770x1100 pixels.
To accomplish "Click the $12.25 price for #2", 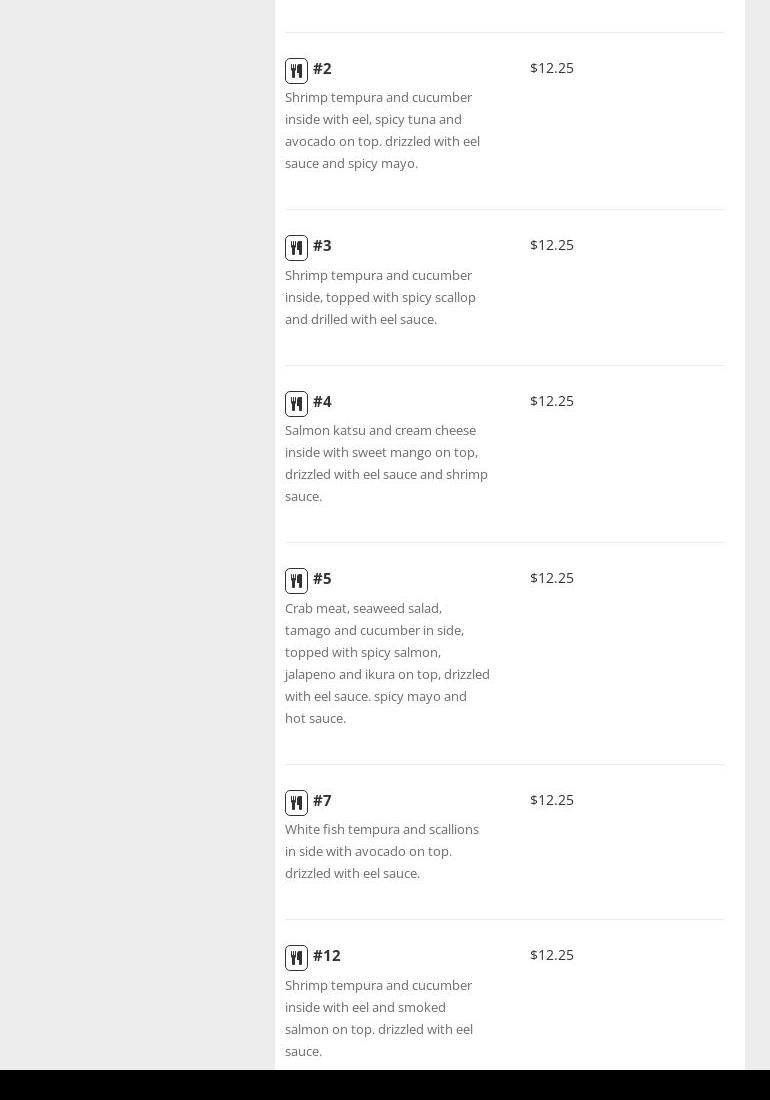I will pos(552,68).
